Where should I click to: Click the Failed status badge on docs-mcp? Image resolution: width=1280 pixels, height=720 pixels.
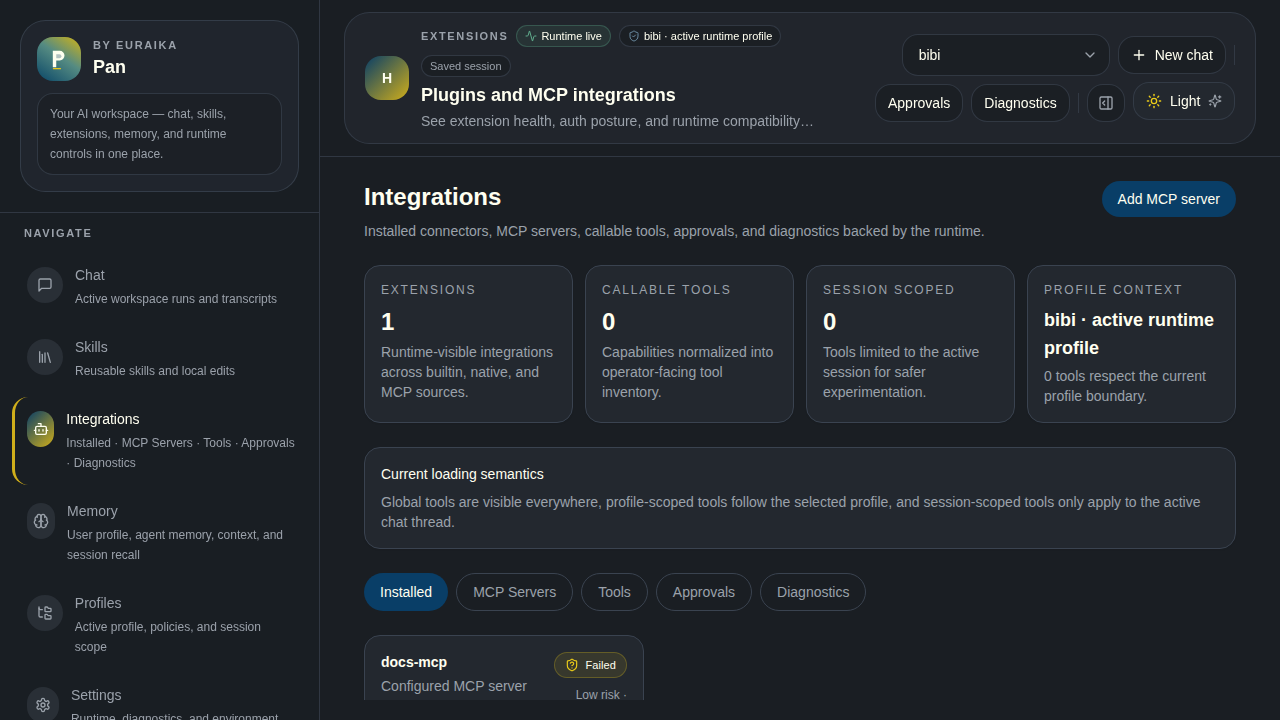(590, 664)
